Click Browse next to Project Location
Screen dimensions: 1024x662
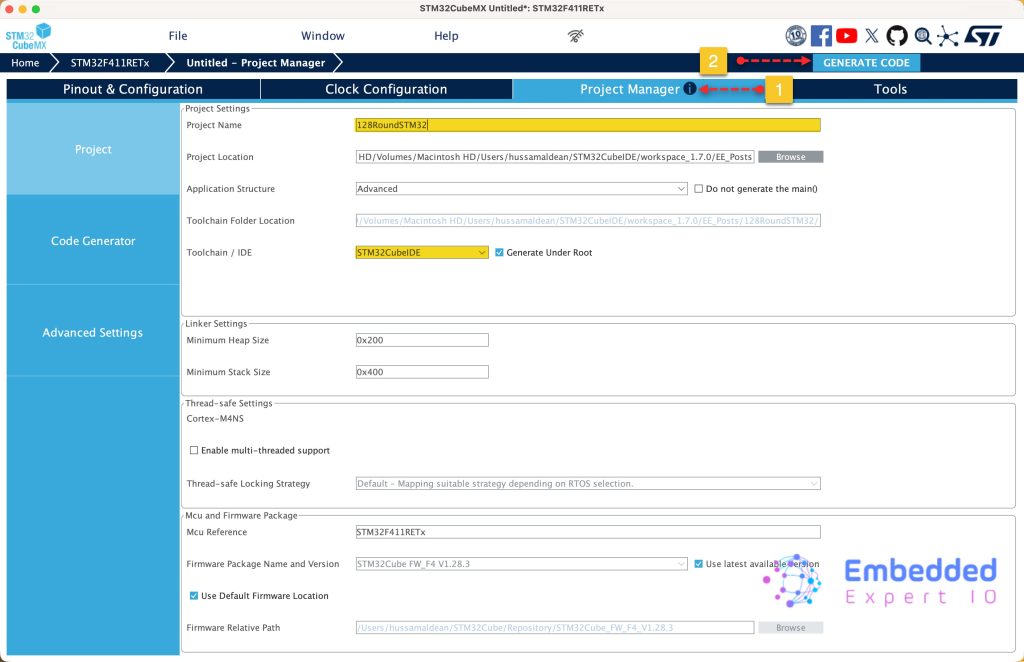[x=790, y=157]
